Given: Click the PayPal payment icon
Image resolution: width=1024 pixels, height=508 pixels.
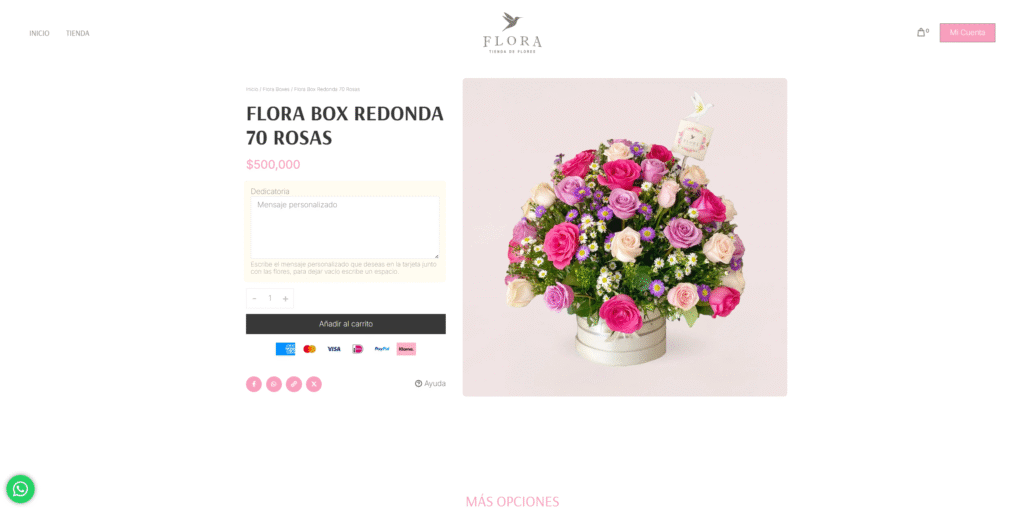Looking at the screenshot, I should tap(381, 349).
